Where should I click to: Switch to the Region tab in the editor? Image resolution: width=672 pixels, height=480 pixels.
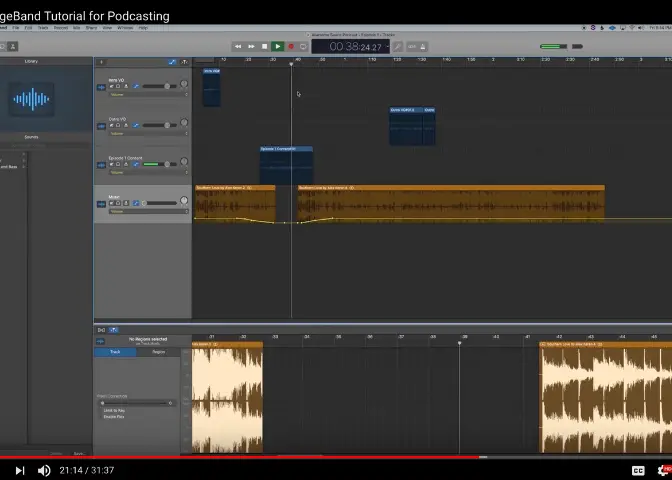click(159, 352)
